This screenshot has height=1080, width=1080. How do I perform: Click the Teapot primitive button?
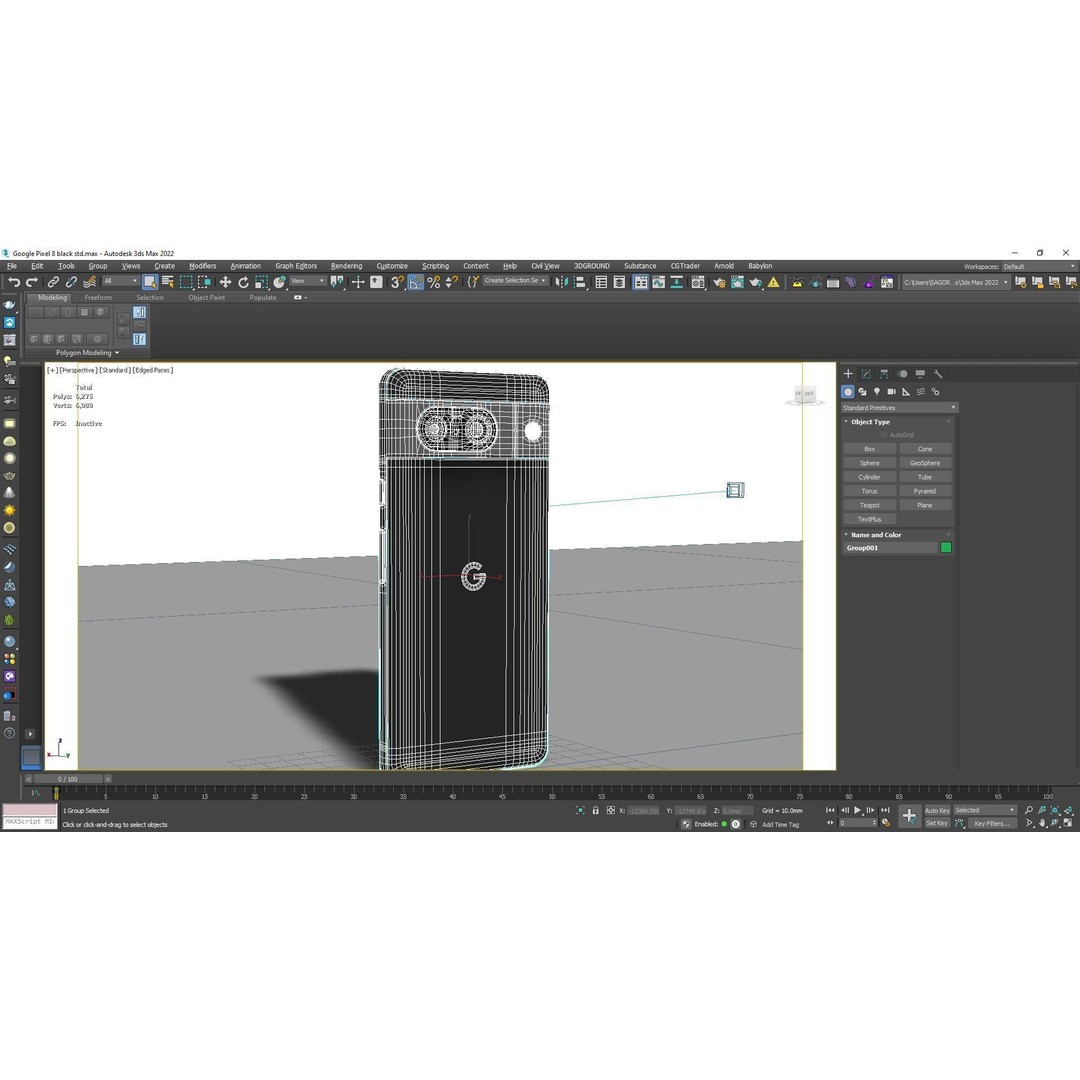click(869, 505)
